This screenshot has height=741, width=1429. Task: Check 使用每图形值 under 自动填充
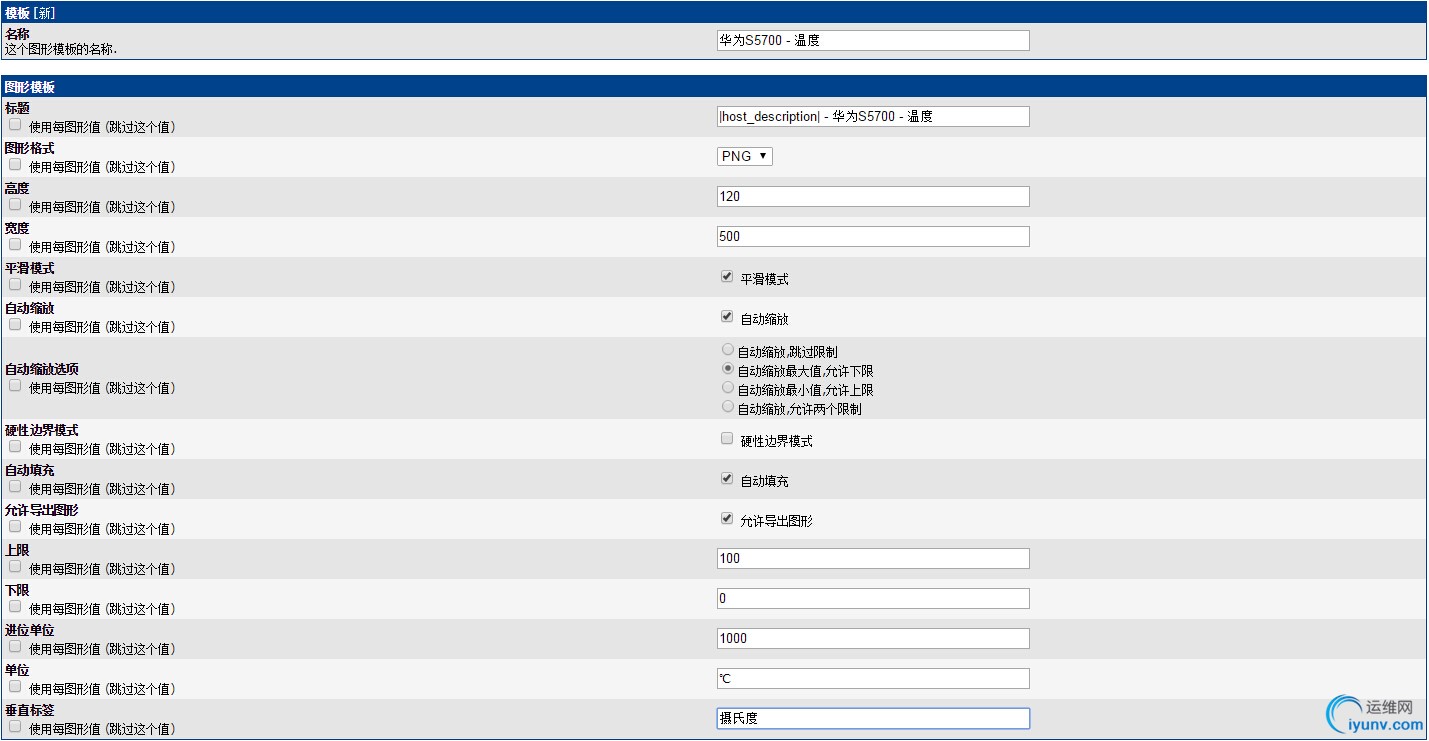pyautogui.click(x=15, y=487)
